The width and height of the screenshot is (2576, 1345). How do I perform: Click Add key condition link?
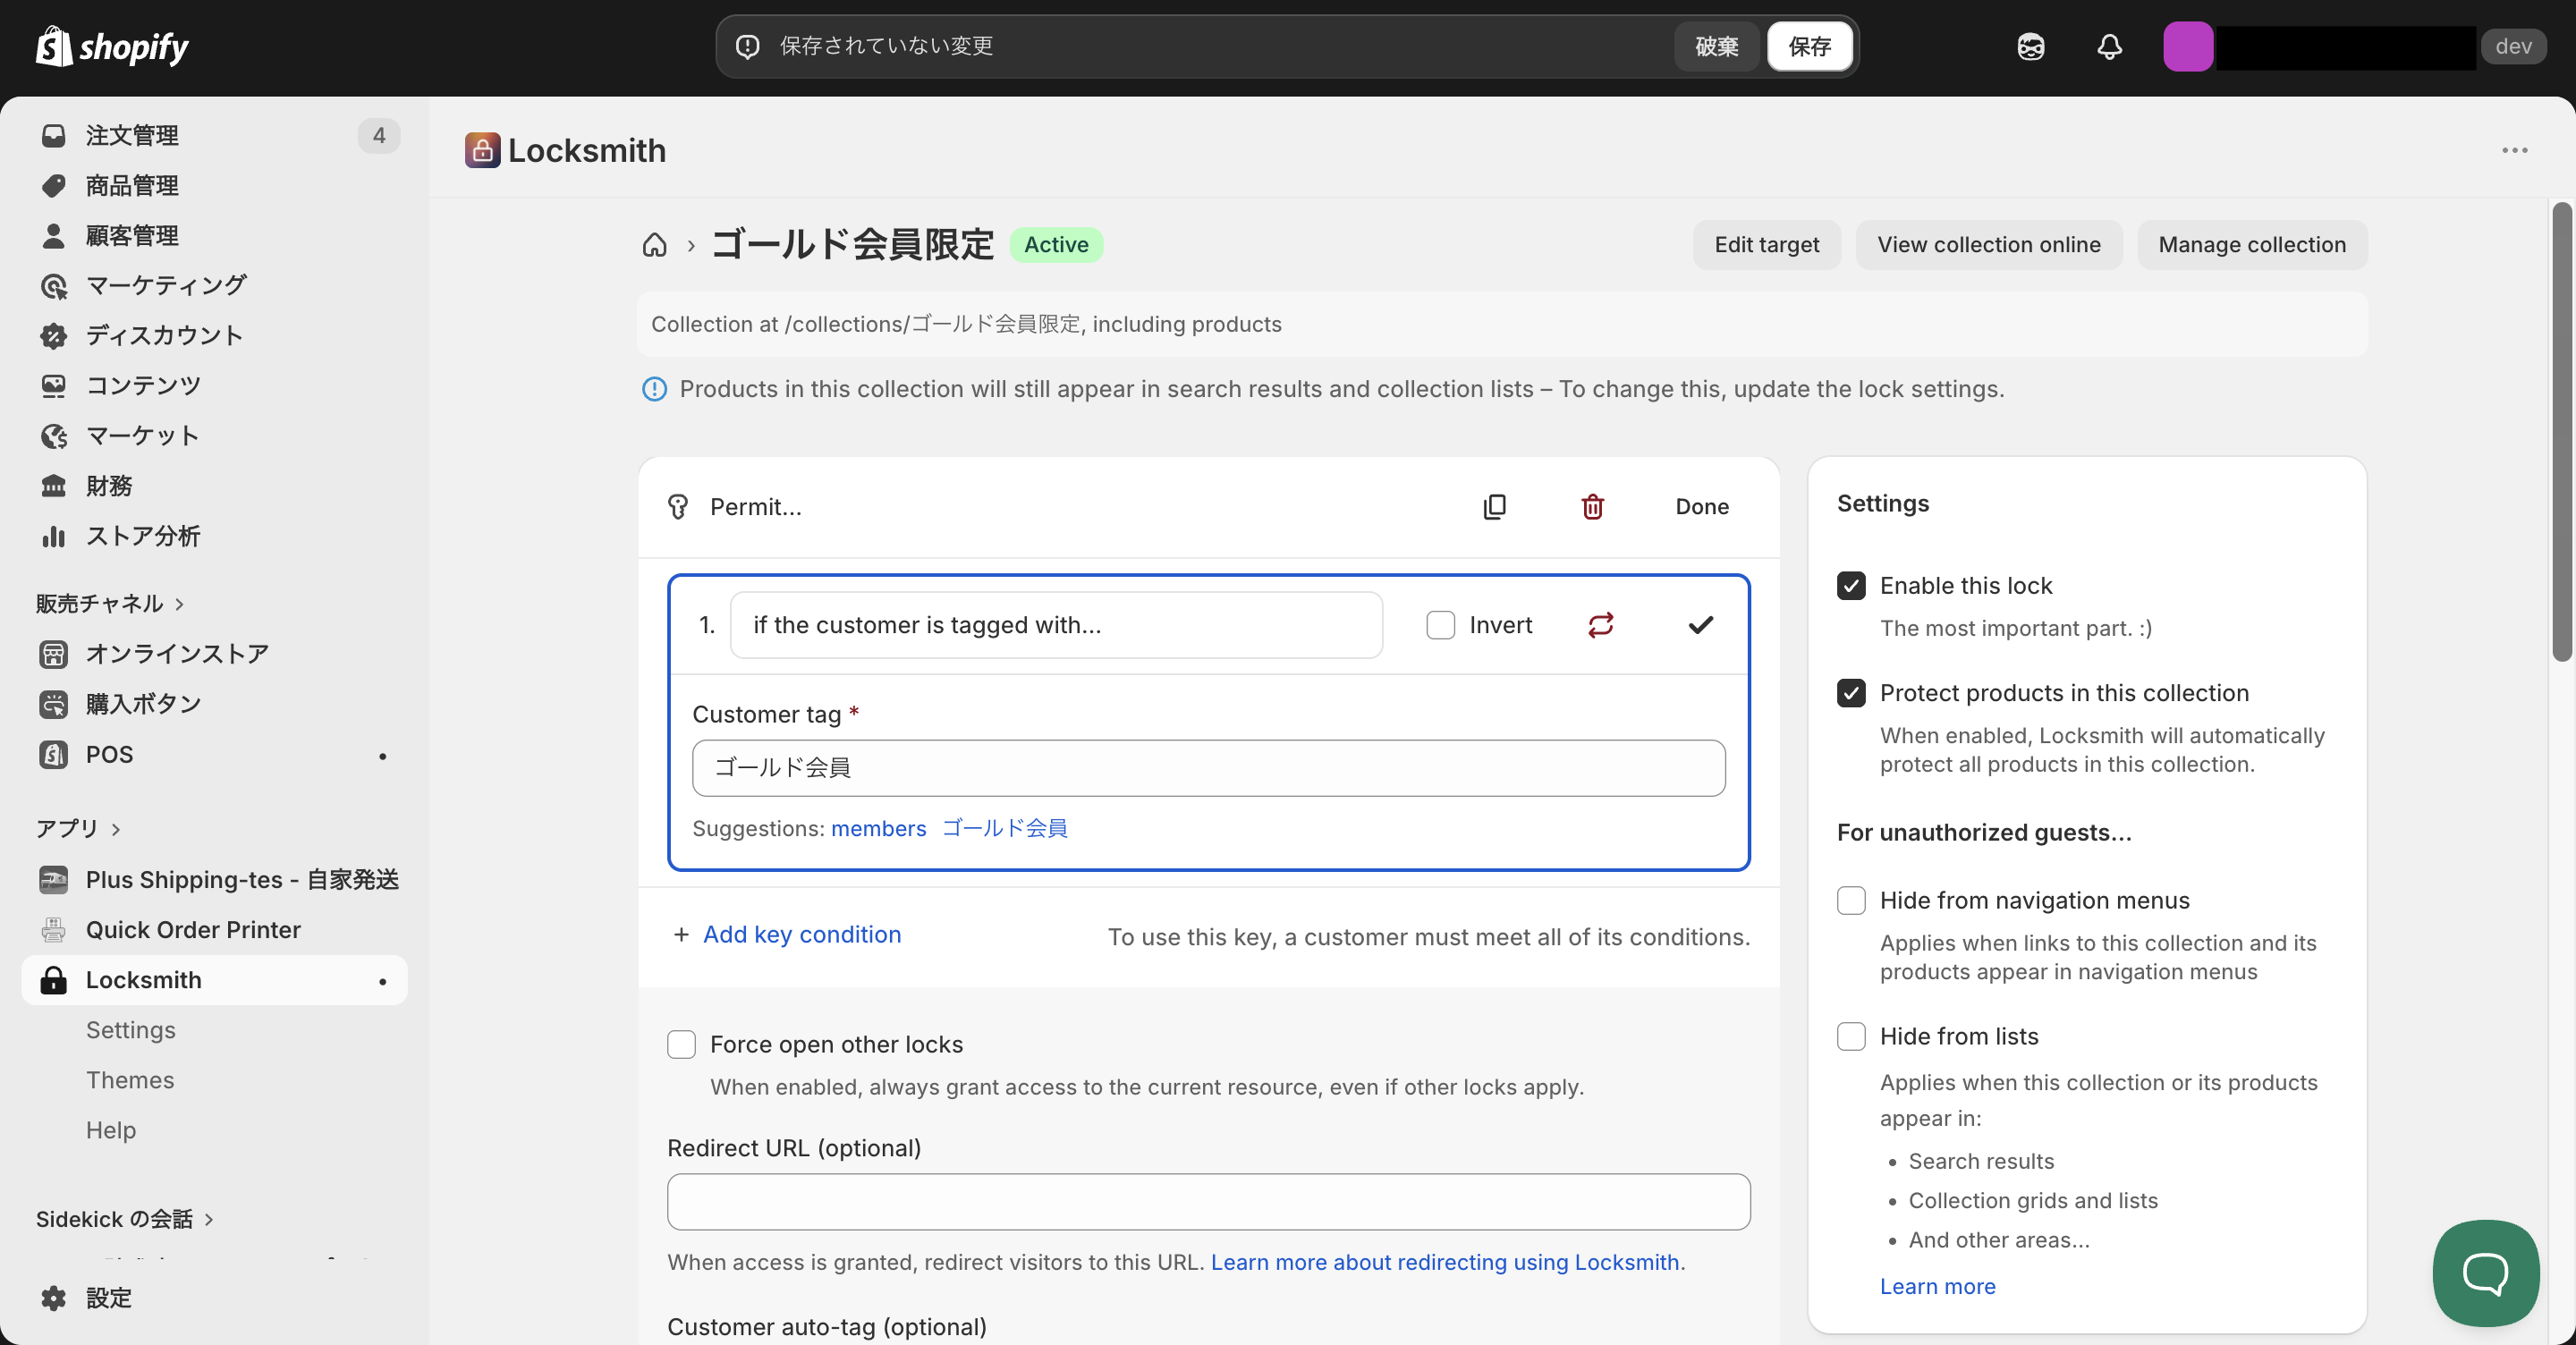801,934
